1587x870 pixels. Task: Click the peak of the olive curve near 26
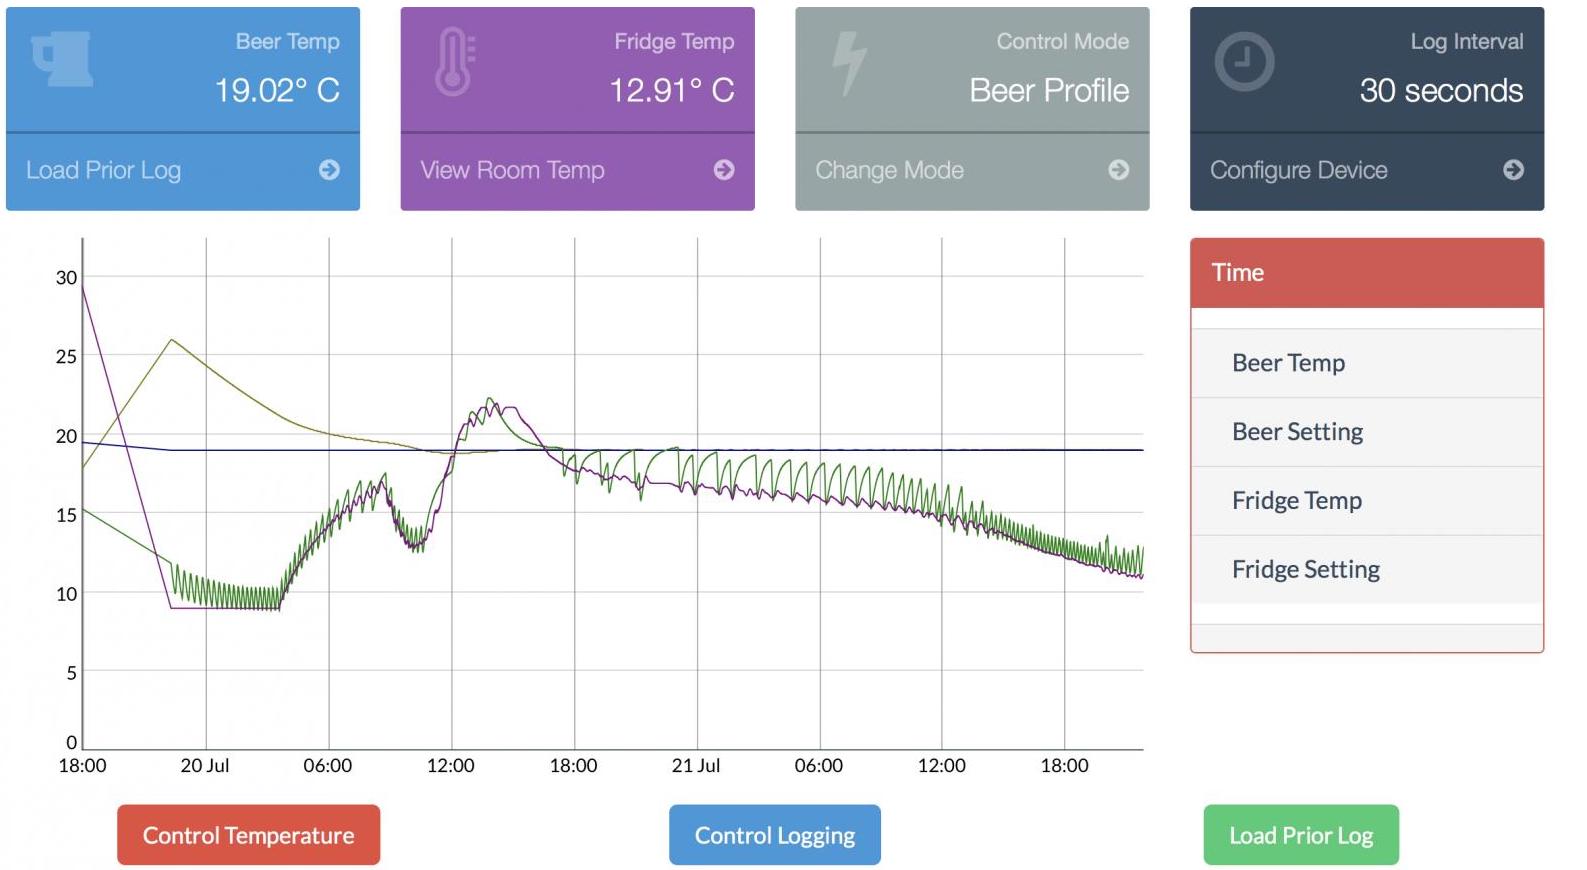(x=172, y=340)
